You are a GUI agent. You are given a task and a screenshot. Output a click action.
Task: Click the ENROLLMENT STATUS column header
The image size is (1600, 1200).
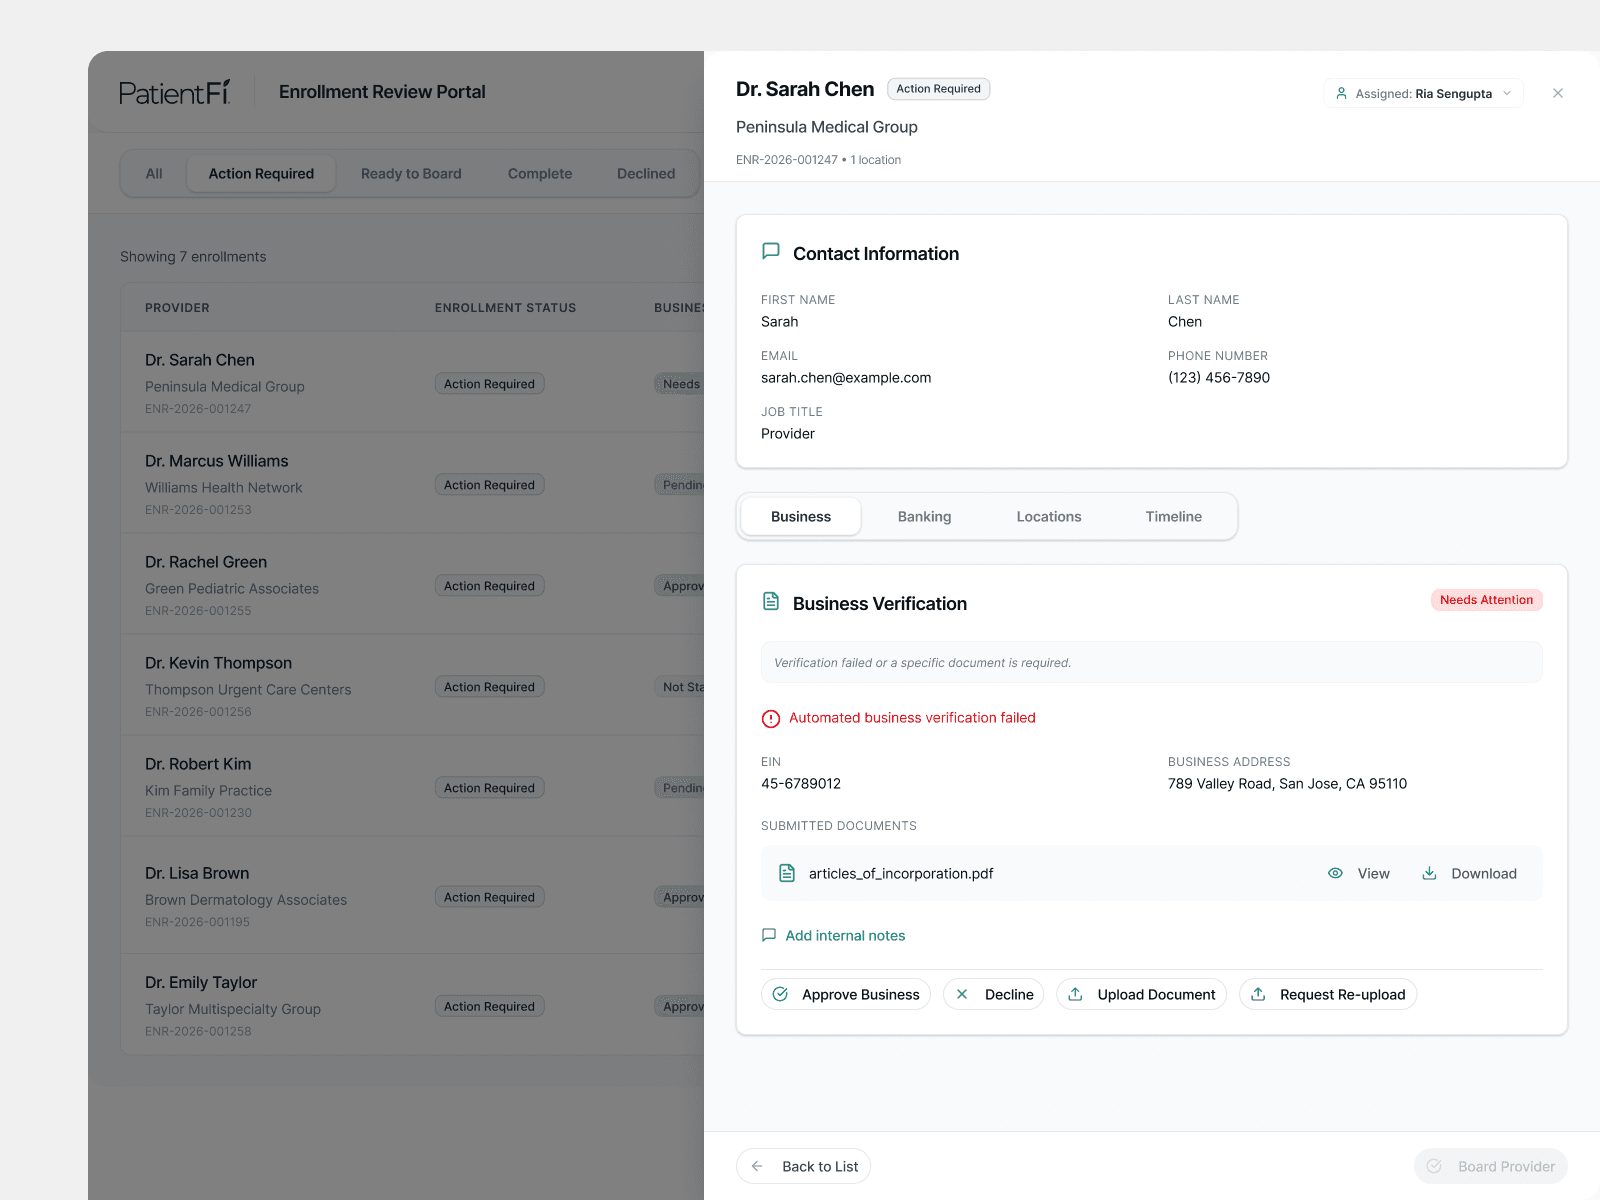pos(505,308)
